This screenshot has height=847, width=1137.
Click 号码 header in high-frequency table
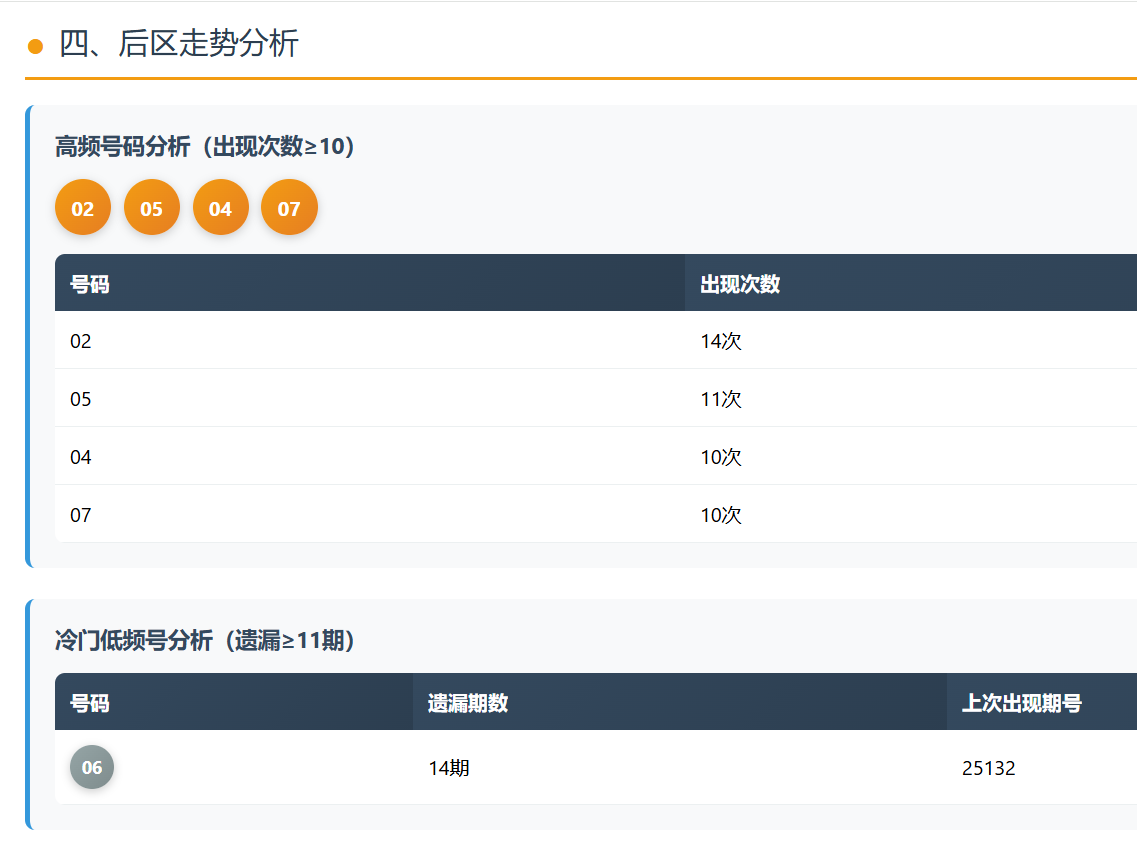click(90, 284)
